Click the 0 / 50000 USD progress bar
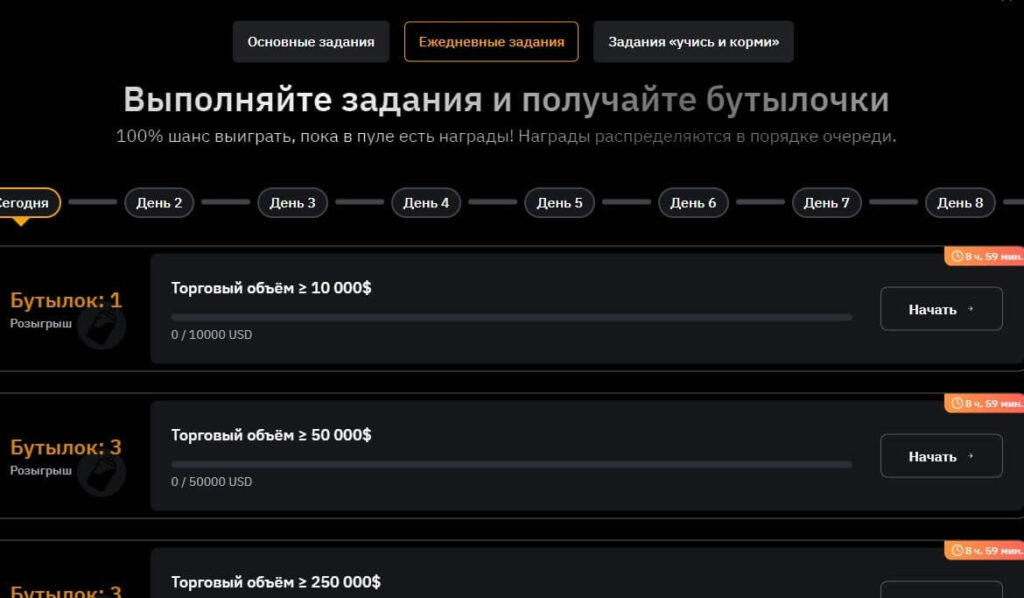The image size is (1024, 598). pos(511,464)
